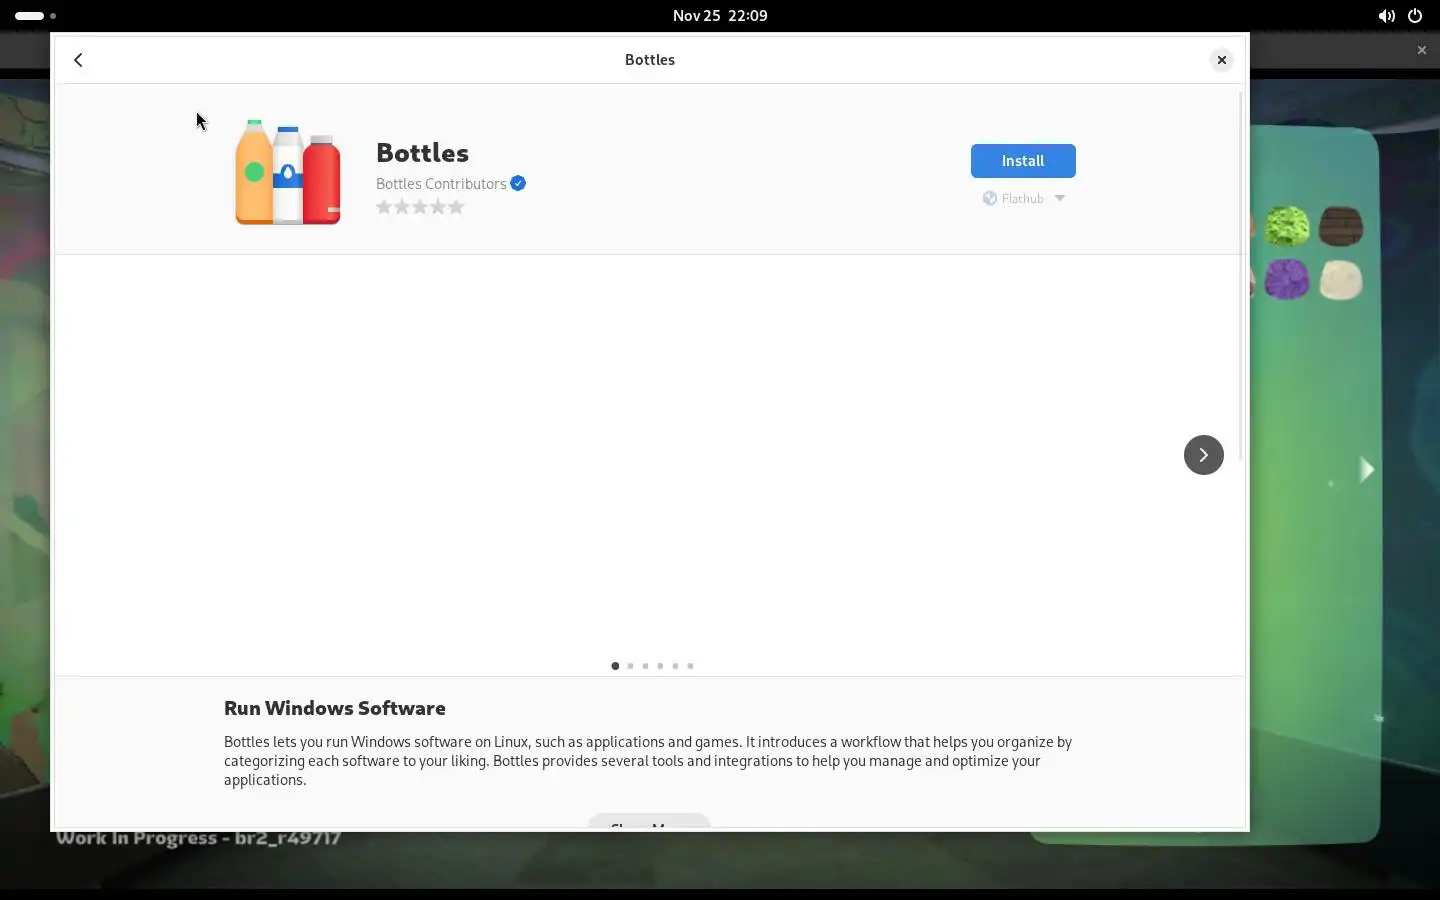The width and height of the screenshot is (1440, 900).
Task: Open the clock showing Nov 25 22:09
Action: 720,16
